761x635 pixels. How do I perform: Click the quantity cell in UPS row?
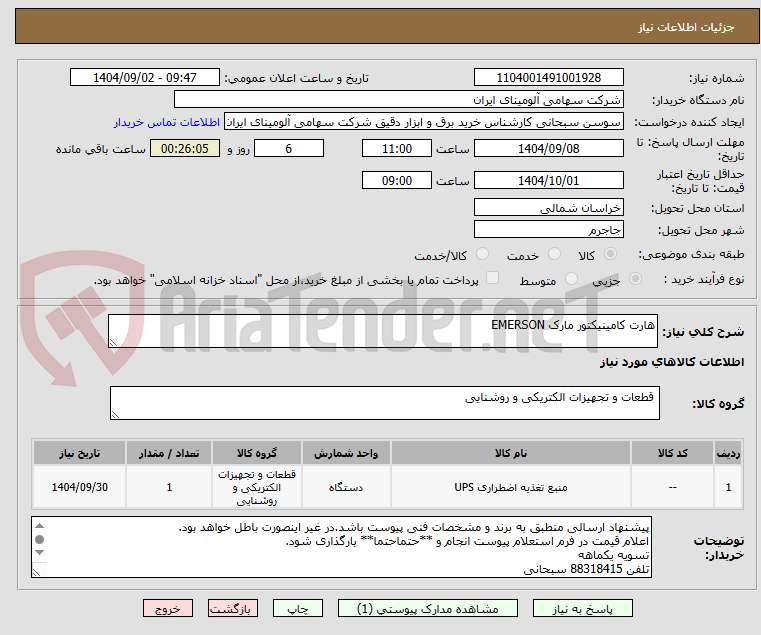pyautogui.click(x=169, y=487)
